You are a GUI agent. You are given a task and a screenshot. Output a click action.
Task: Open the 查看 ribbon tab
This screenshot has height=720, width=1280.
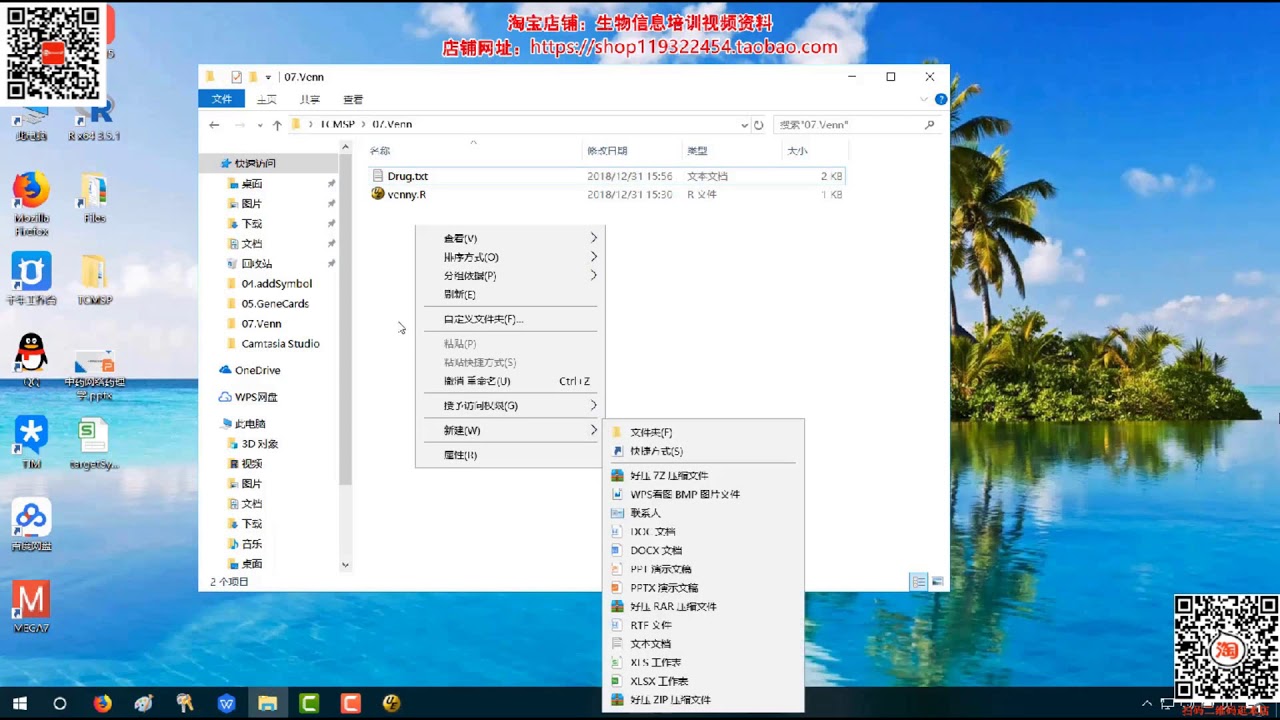point(353,99)
